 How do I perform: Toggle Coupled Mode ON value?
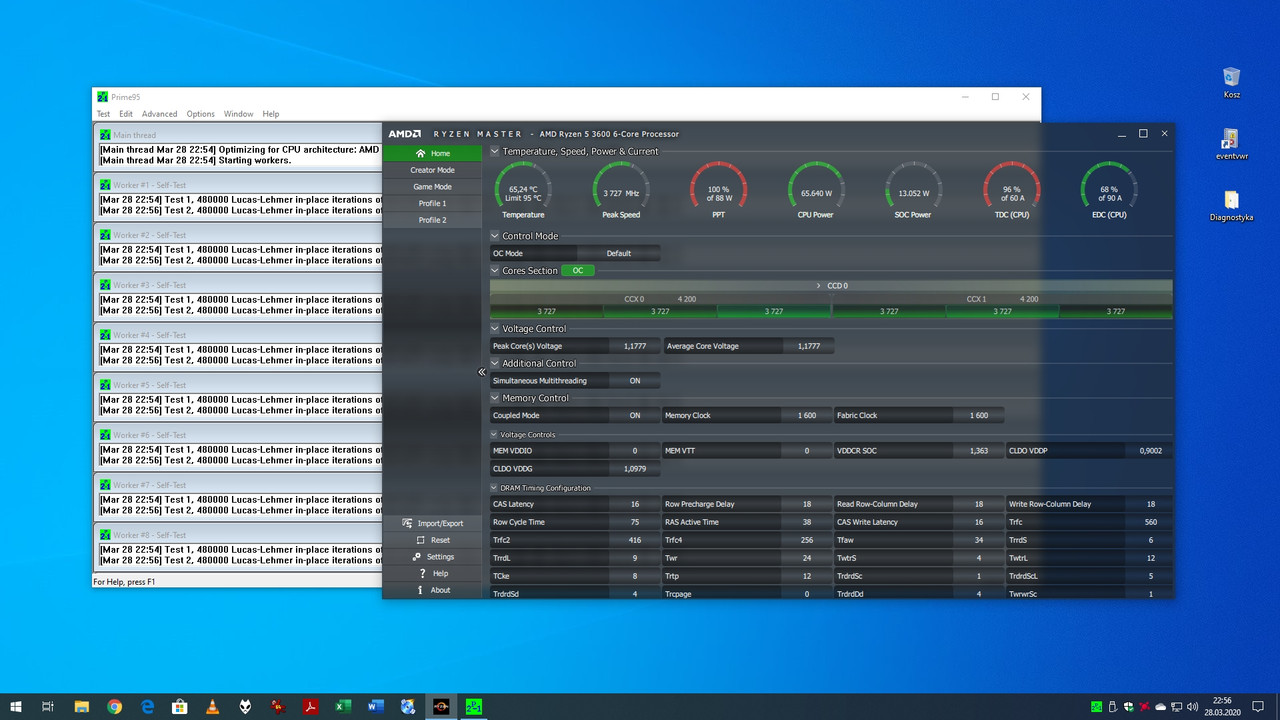coord(635,415)
